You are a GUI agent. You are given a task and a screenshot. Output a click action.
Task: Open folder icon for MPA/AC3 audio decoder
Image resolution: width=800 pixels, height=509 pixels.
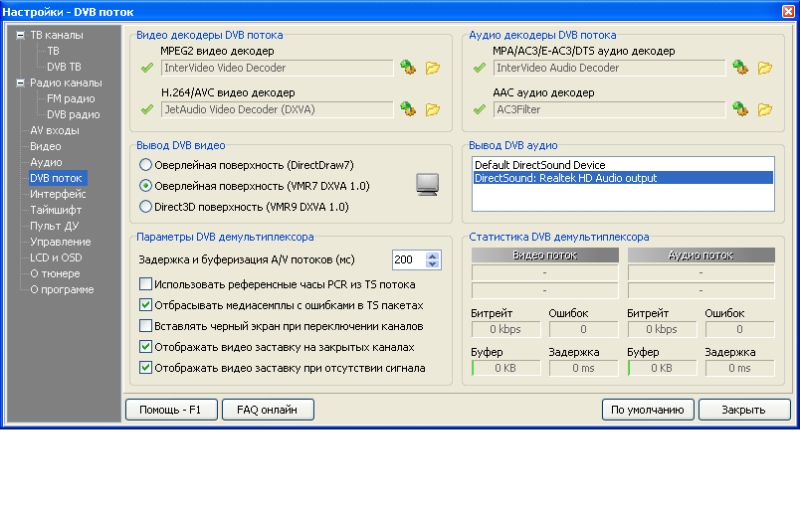pos(765,68)
